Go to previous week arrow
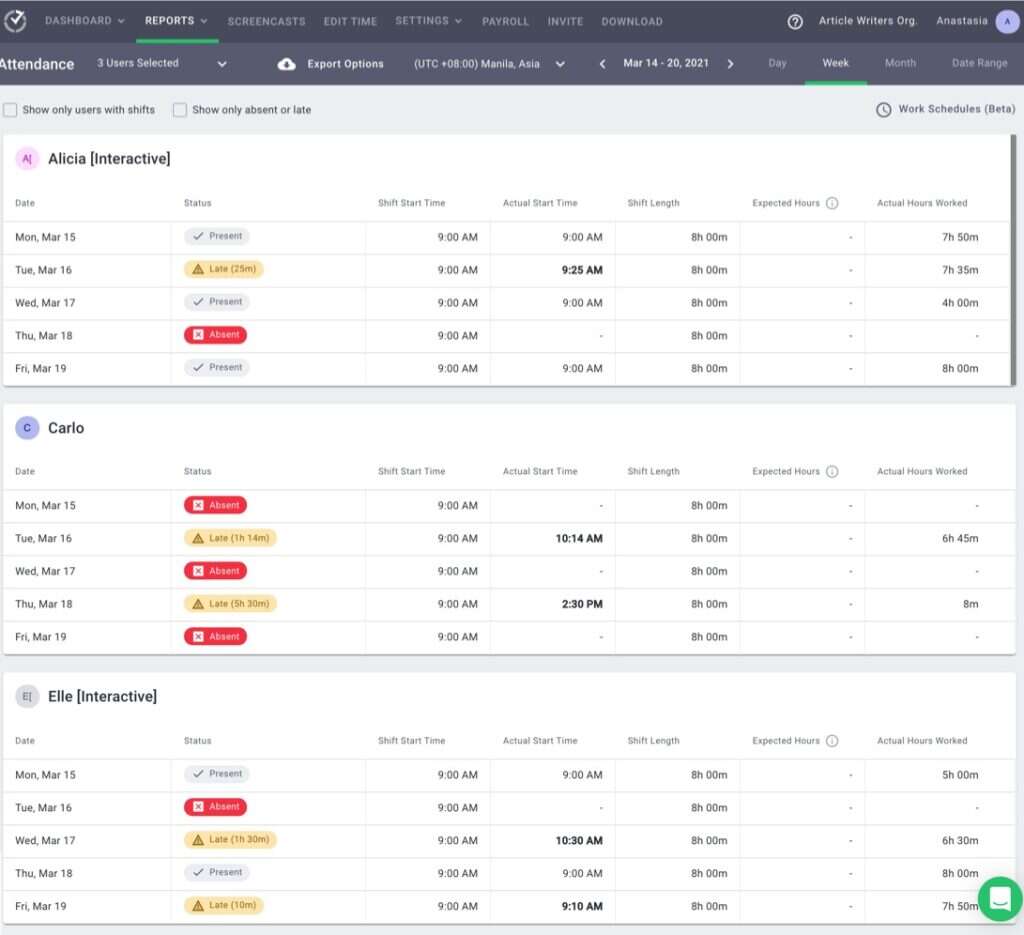The height and width of the screenshot is (935, 1024). [603, 64]
